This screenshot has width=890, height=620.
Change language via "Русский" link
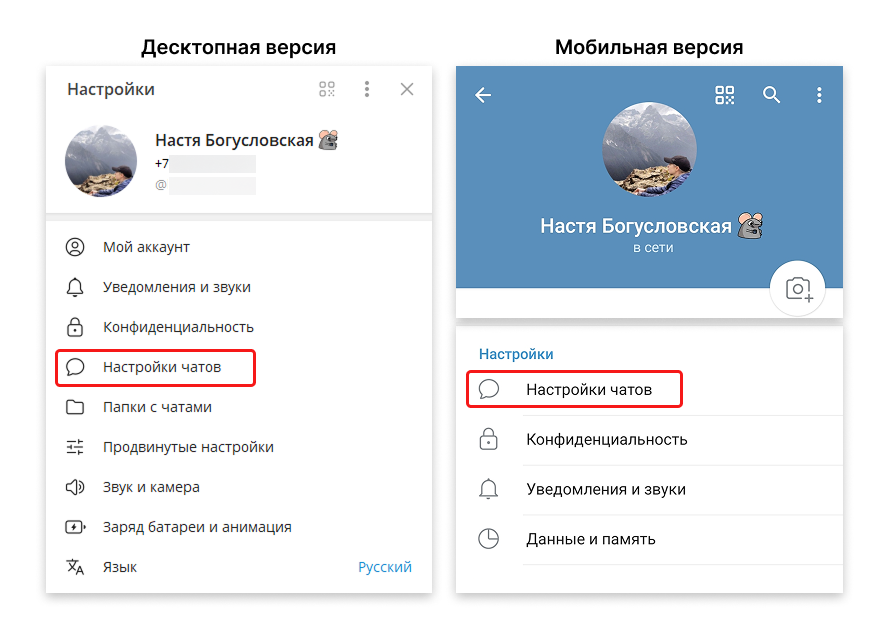point(385,567)
